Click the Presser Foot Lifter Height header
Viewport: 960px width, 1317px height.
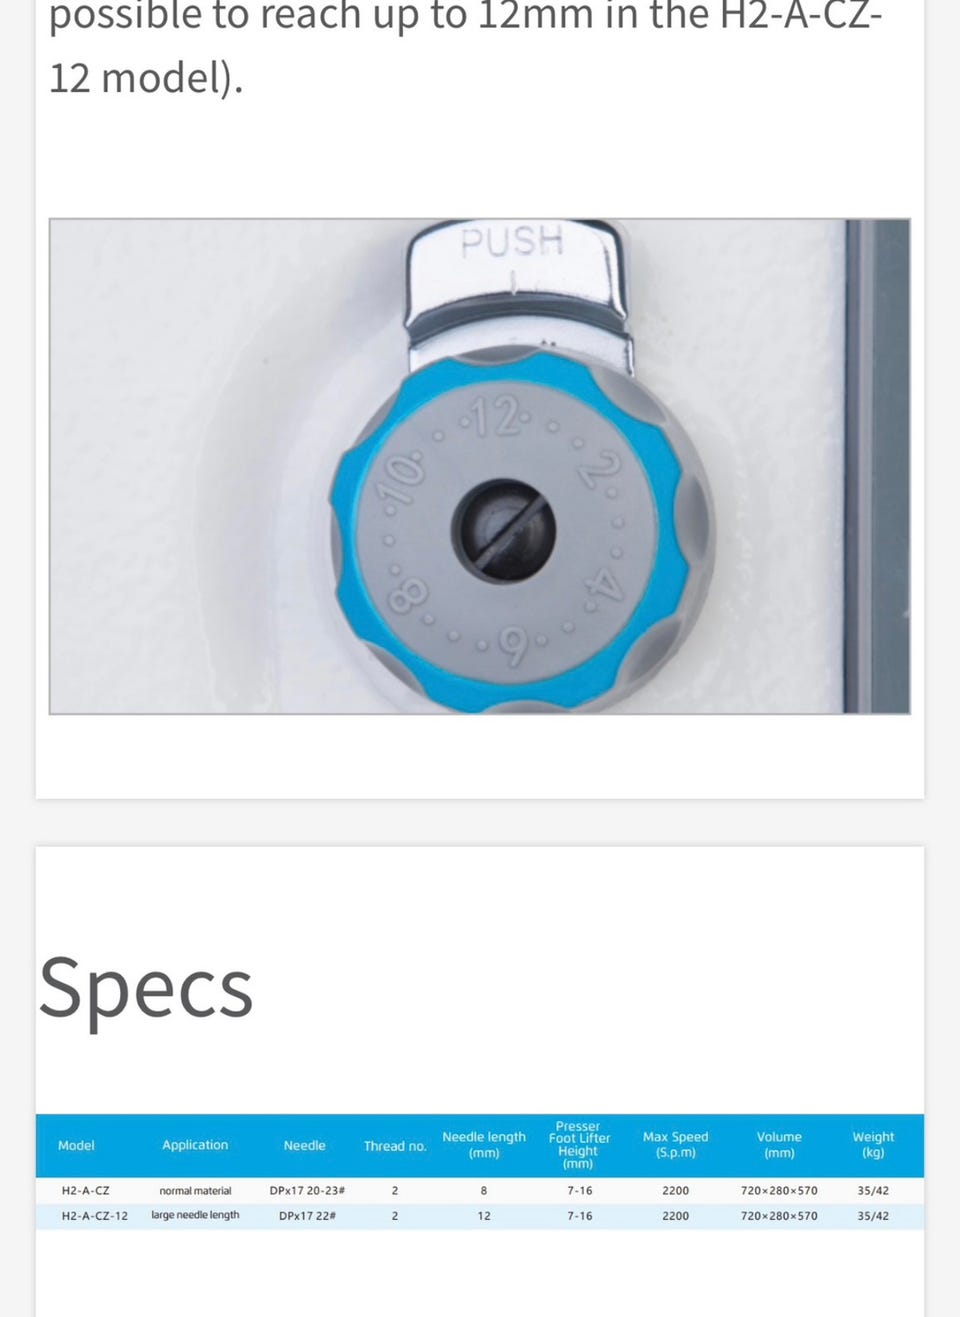click(579, 1145)
